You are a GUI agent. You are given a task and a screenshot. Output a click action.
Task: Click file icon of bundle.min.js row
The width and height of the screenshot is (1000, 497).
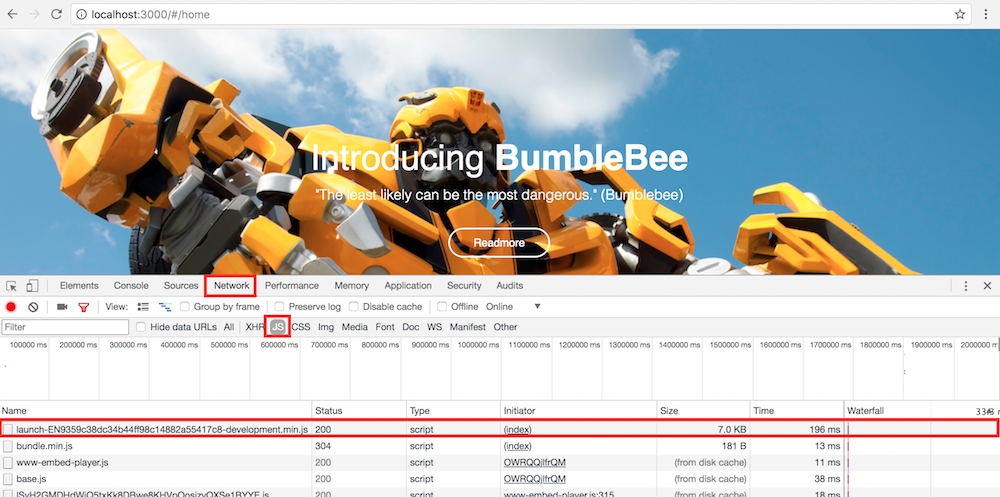[x=8, y=446]
